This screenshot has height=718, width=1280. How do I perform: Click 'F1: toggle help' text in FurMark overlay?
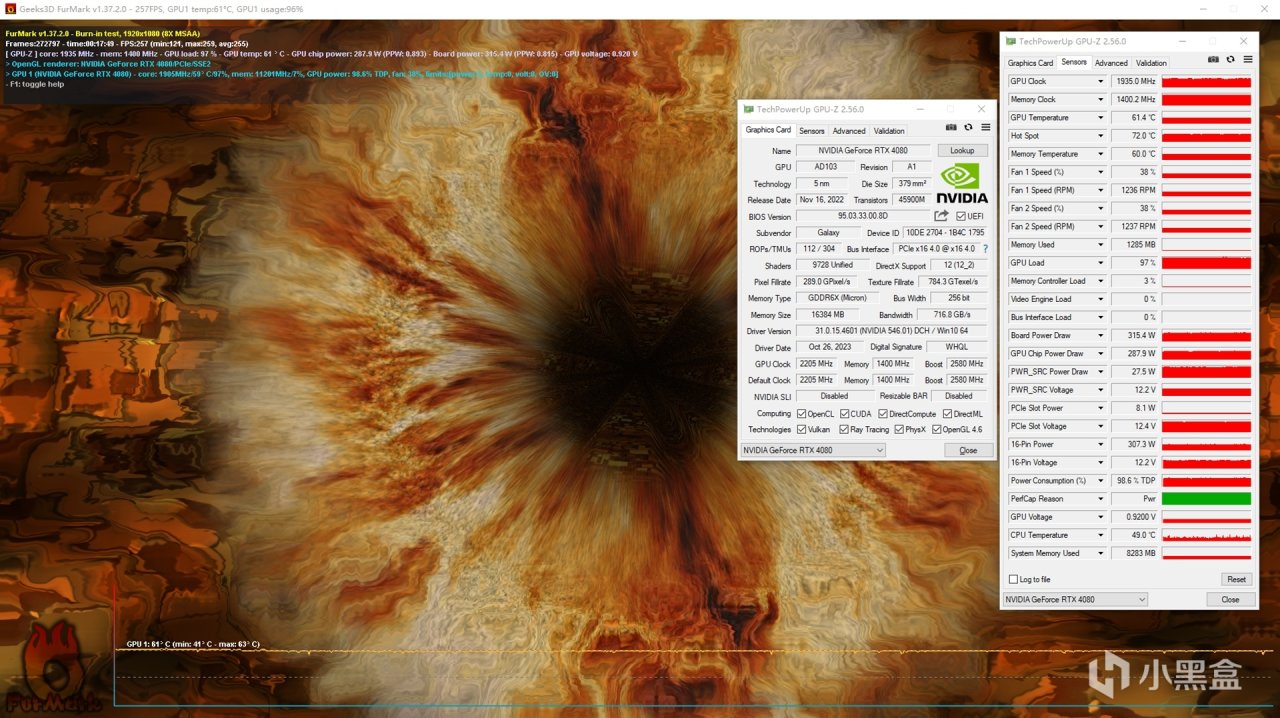pyautogui.click(x=35, y=84)
